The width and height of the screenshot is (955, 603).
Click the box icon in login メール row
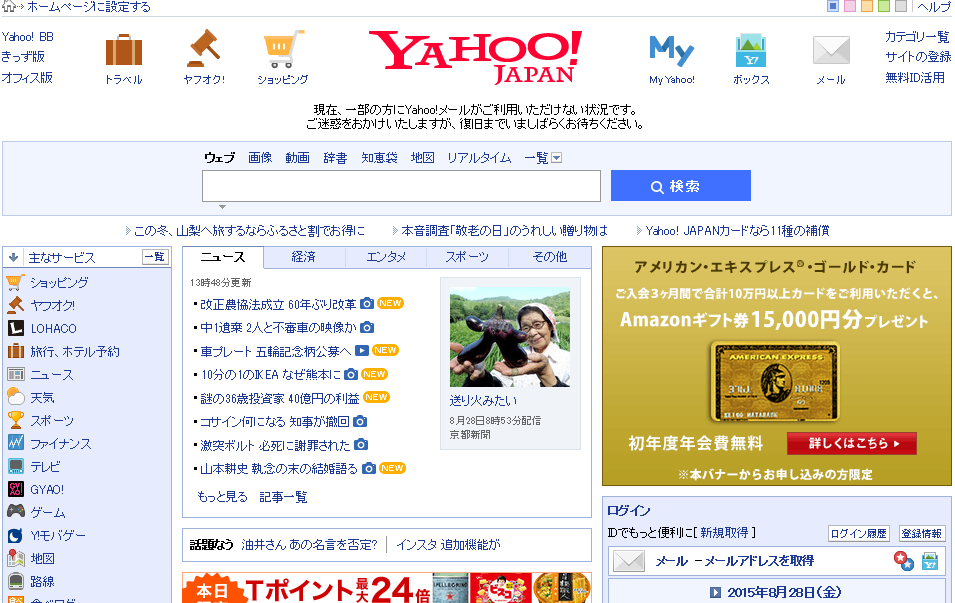point(929,561)
